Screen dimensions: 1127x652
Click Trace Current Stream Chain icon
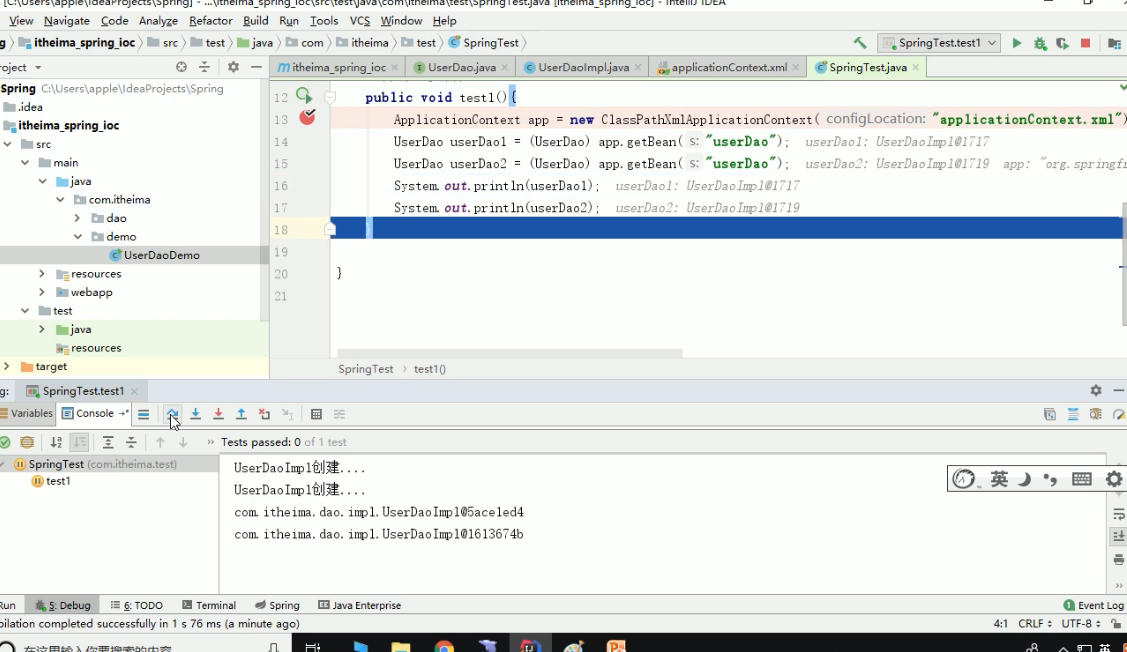point(339,414)
